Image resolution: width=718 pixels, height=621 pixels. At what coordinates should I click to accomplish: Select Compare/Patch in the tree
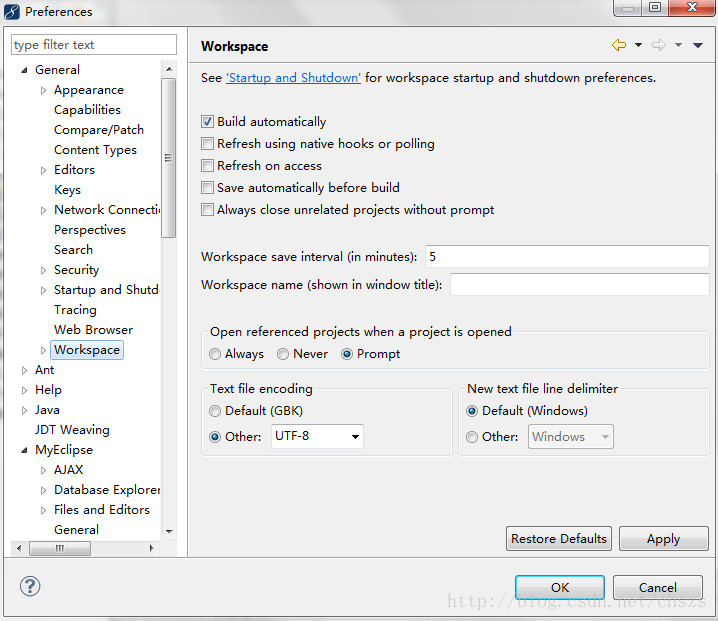99,130
